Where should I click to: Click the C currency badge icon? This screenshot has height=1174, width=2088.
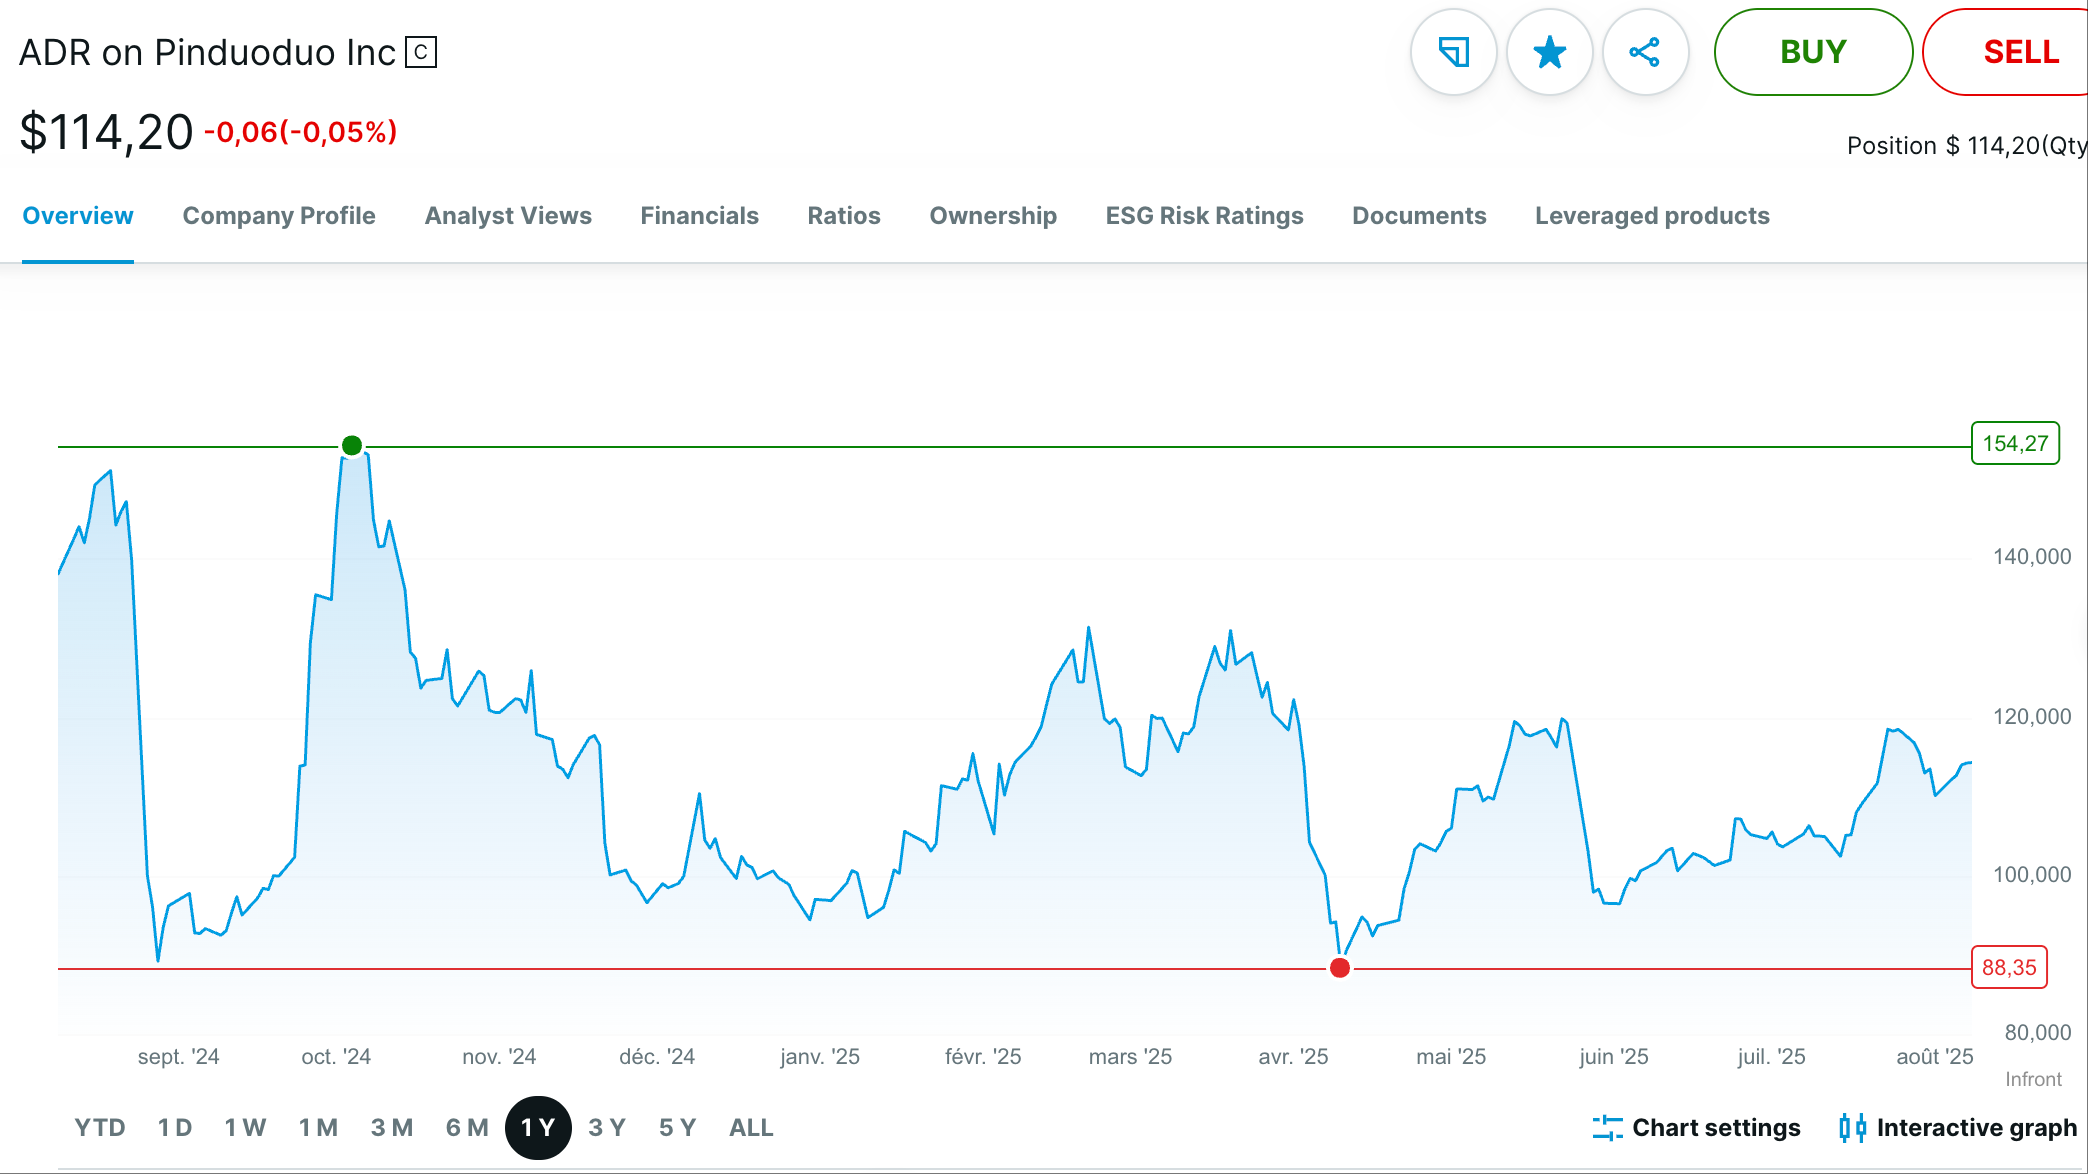(421, 52)
